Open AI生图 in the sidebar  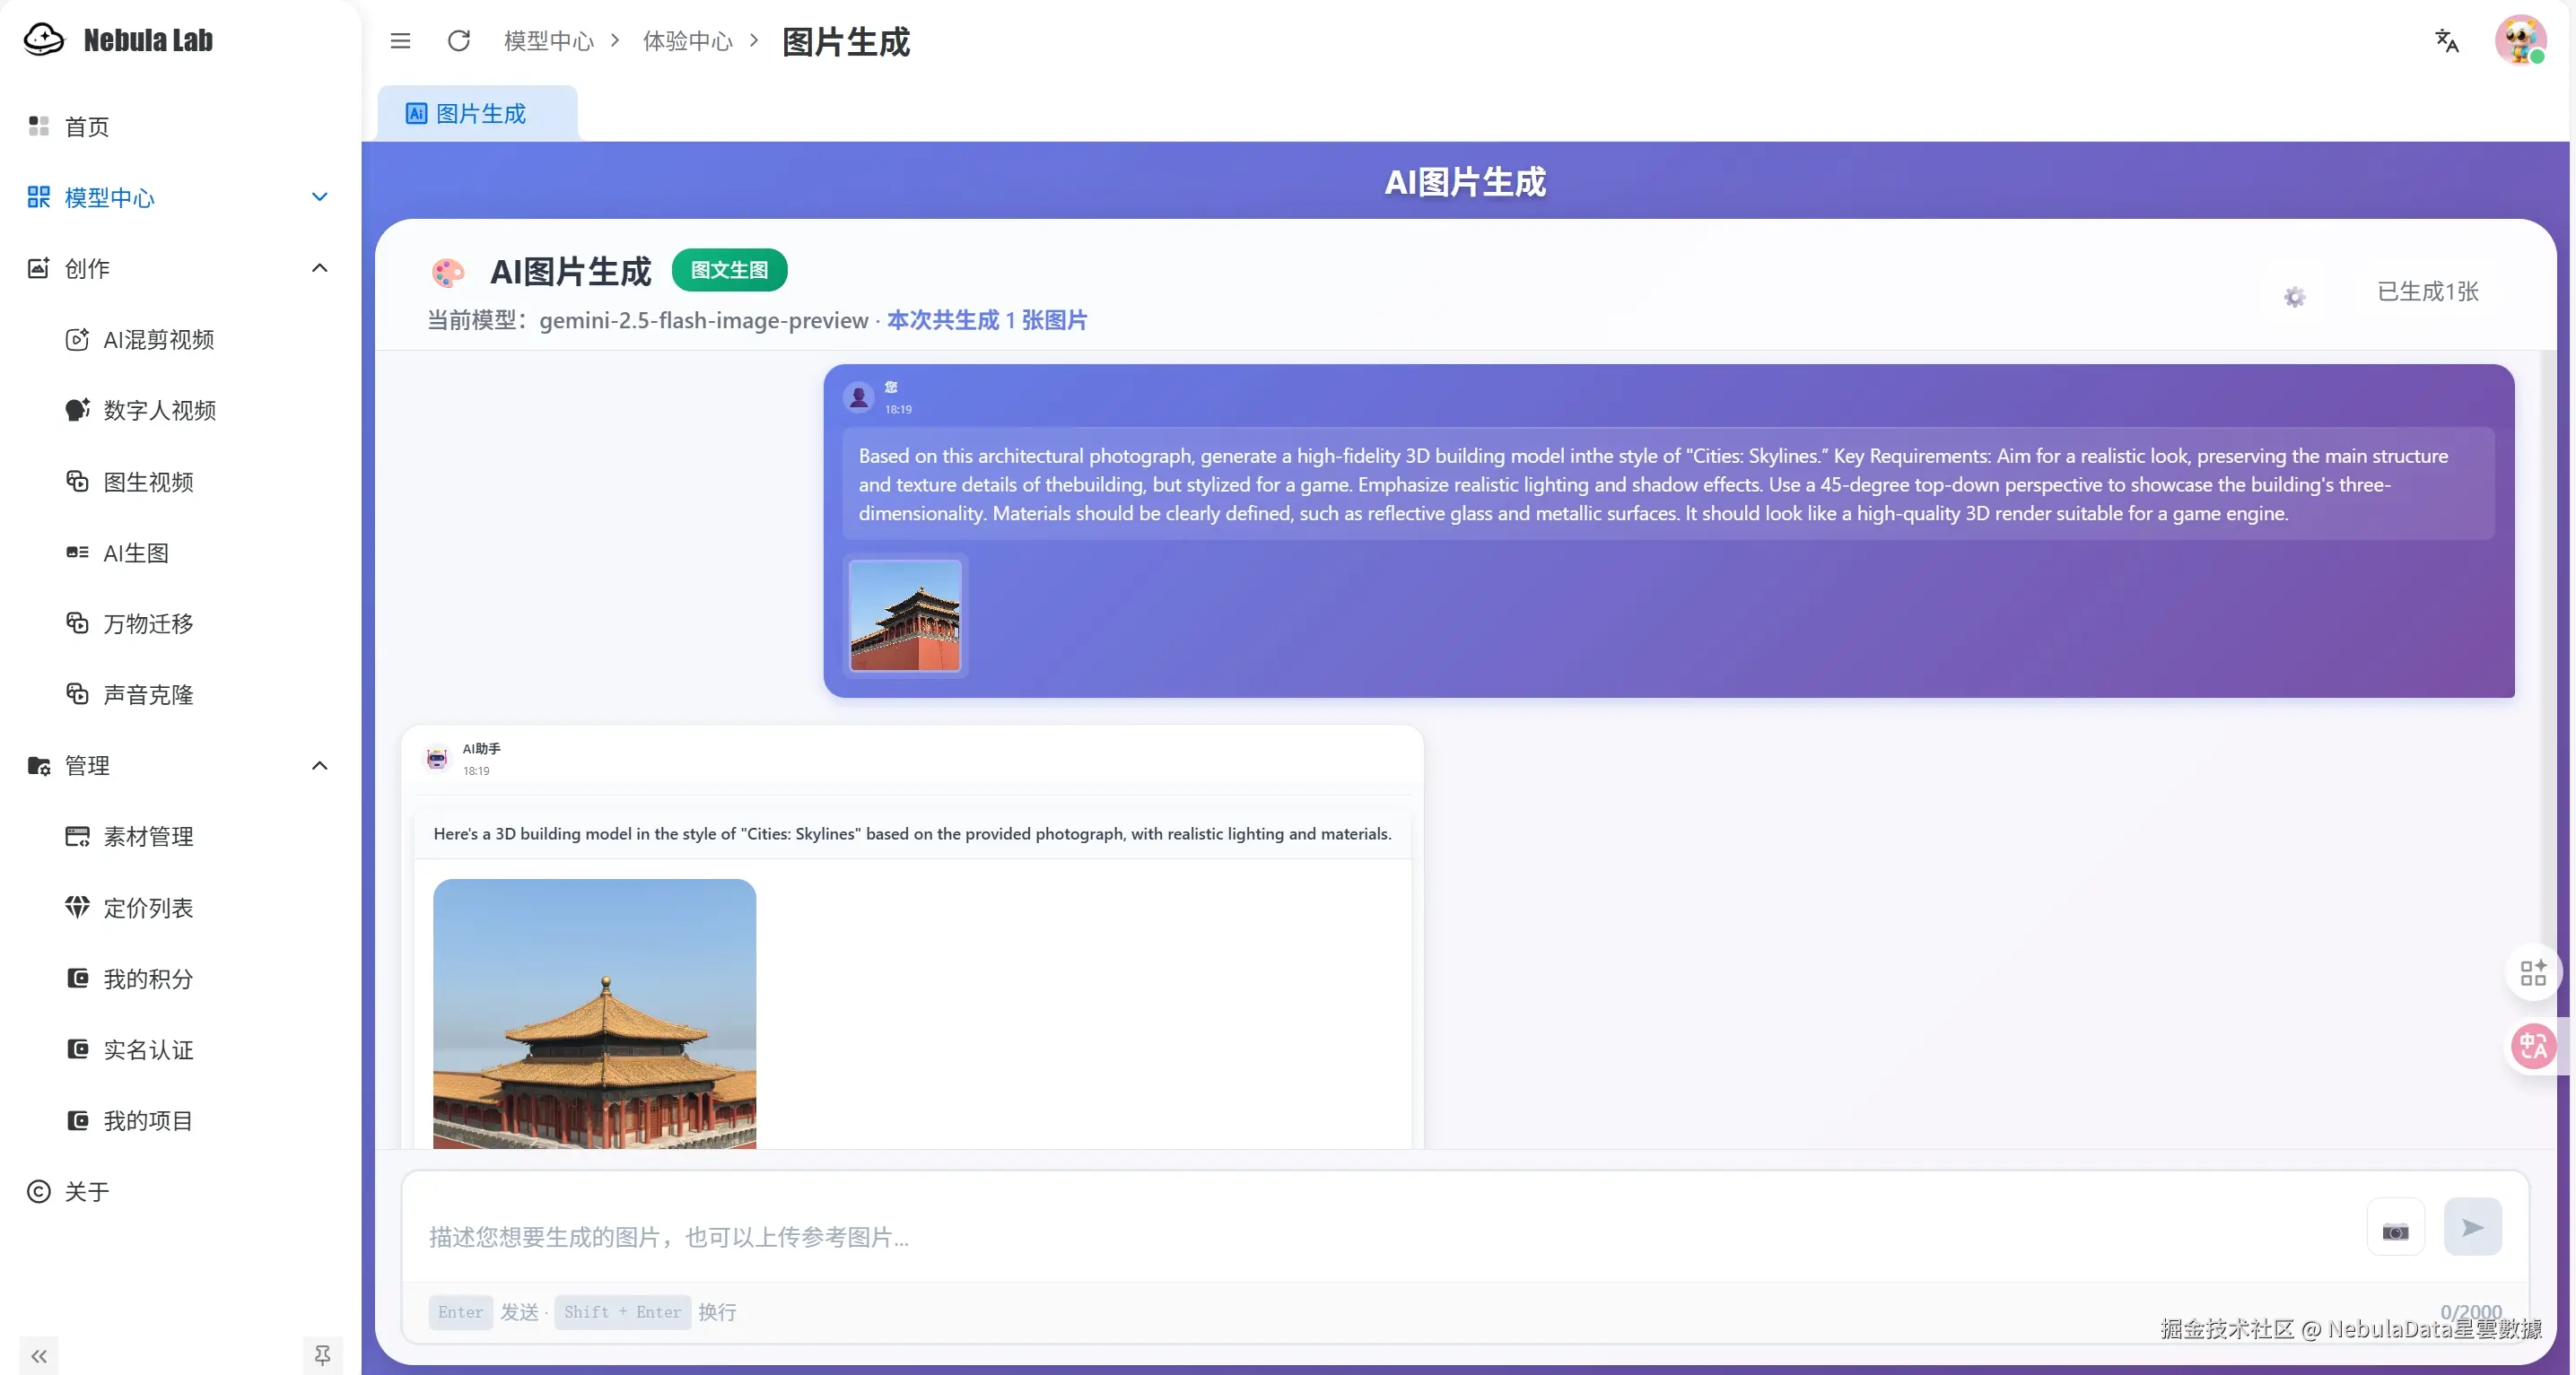click(136, 553)
